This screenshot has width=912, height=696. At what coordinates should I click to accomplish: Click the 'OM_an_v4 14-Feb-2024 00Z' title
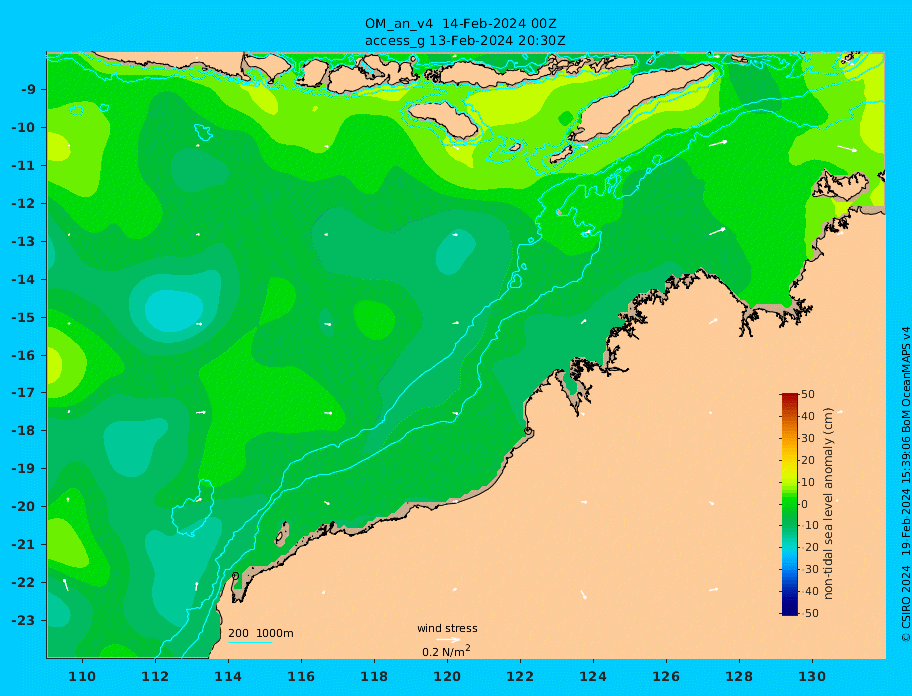coord(461,24)
